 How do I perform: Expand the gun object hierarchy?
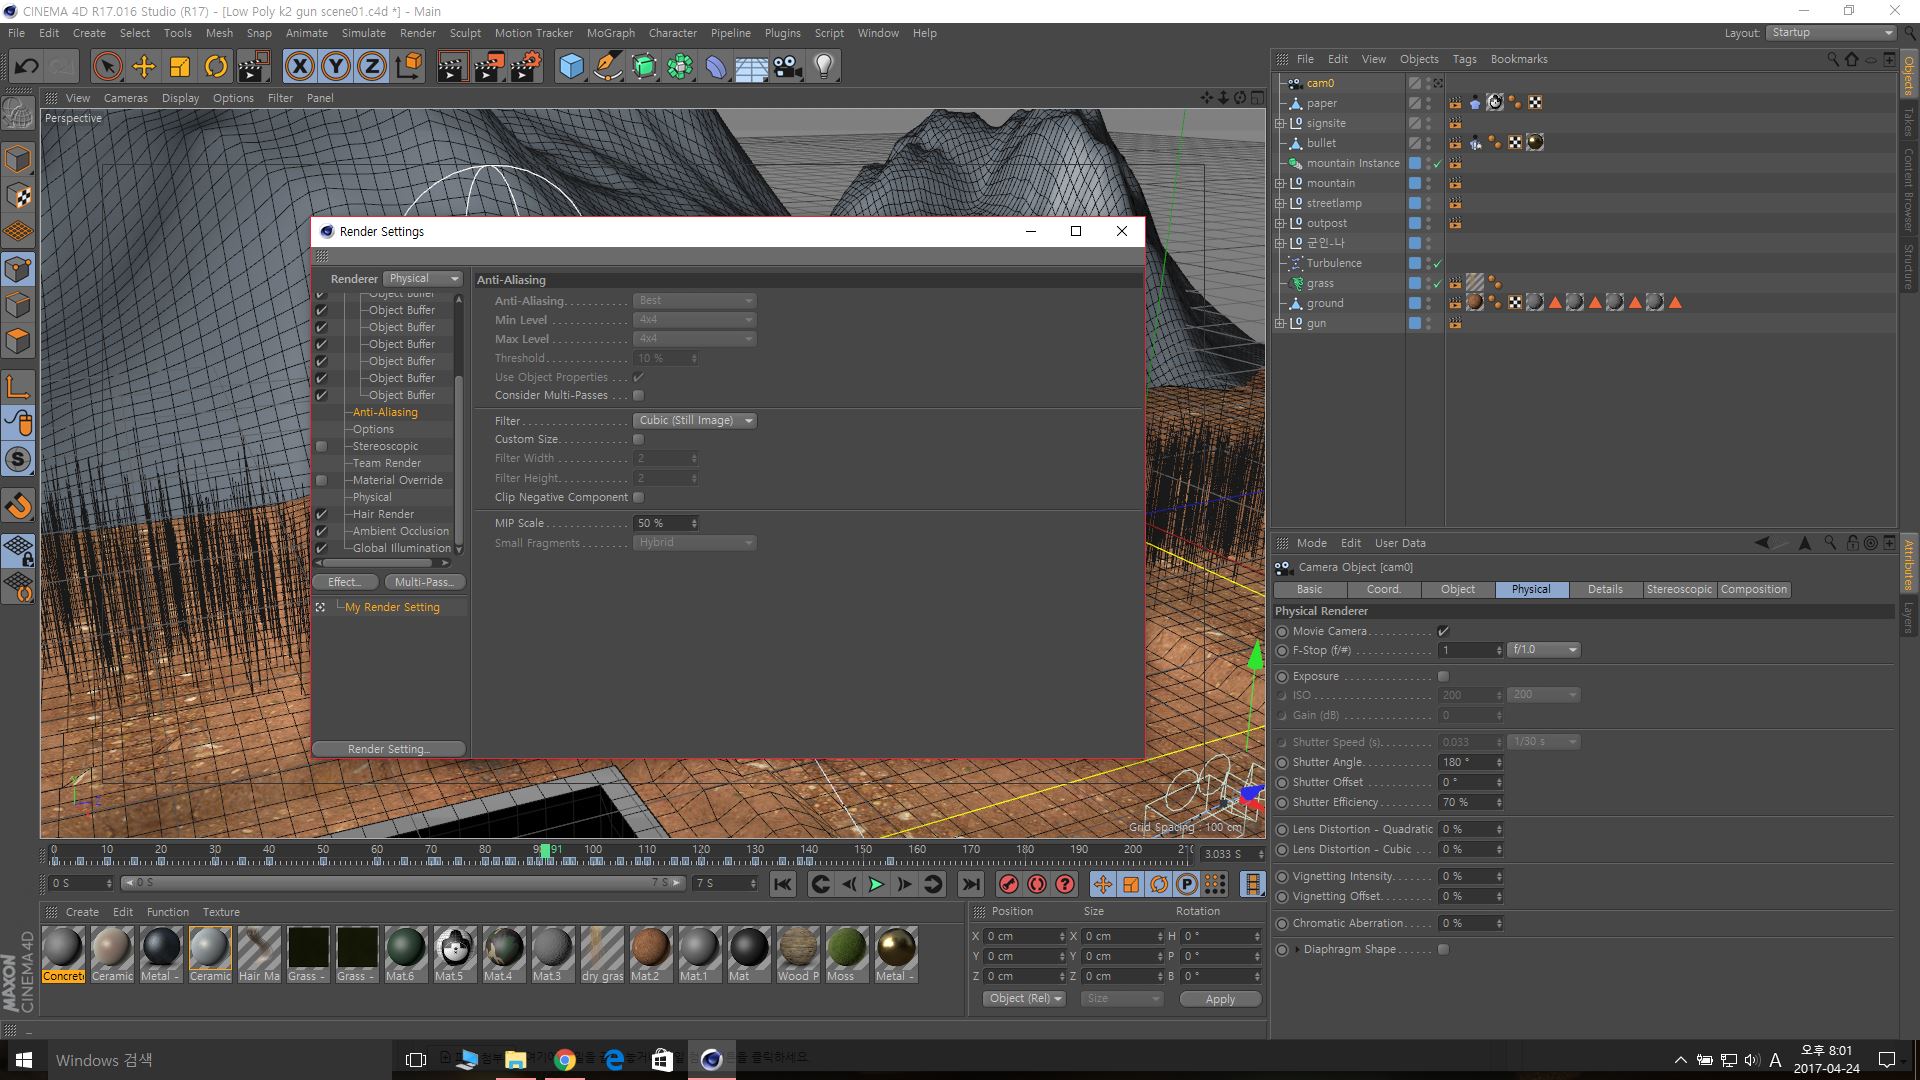pyautogui.click(x=1279, y=323)
